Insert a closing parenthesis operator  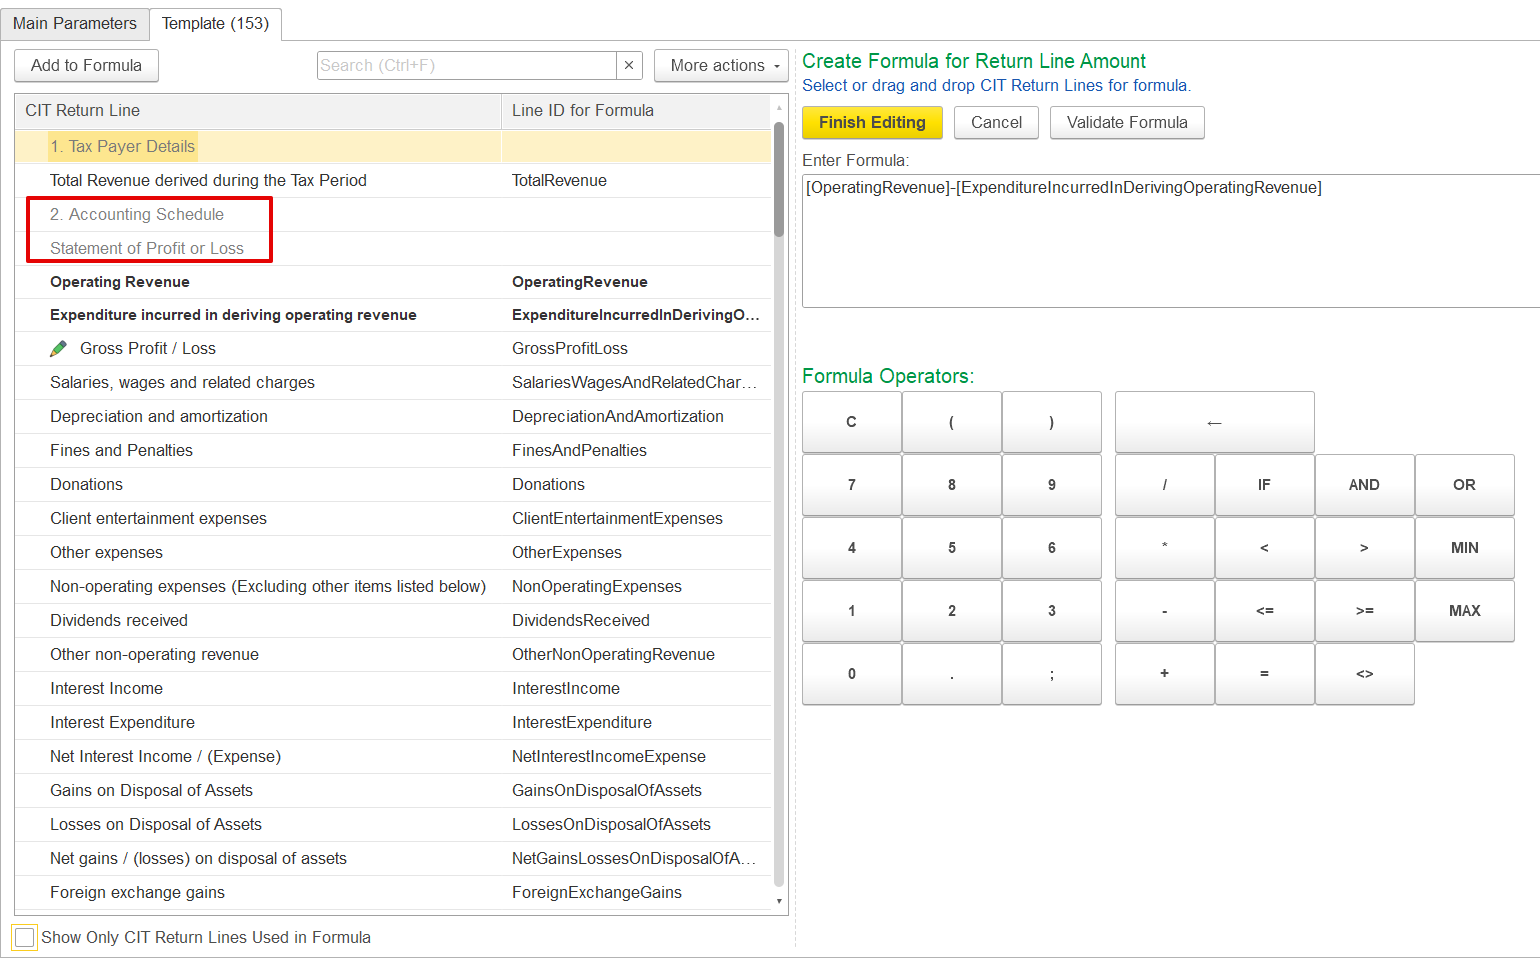pos(1052,422)
